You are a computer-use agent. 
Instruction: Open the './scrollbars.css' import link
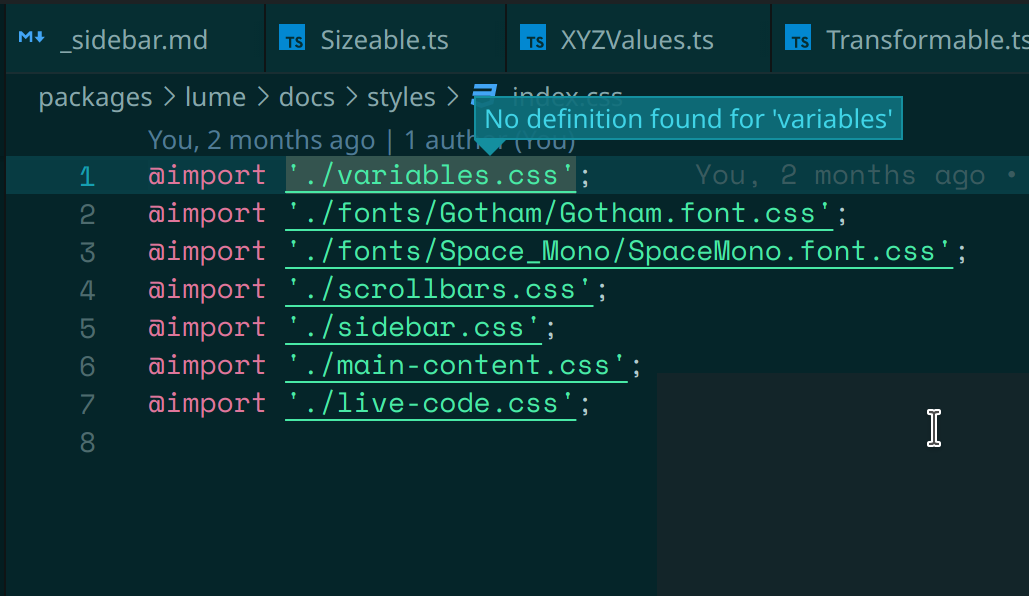[440, 289]
